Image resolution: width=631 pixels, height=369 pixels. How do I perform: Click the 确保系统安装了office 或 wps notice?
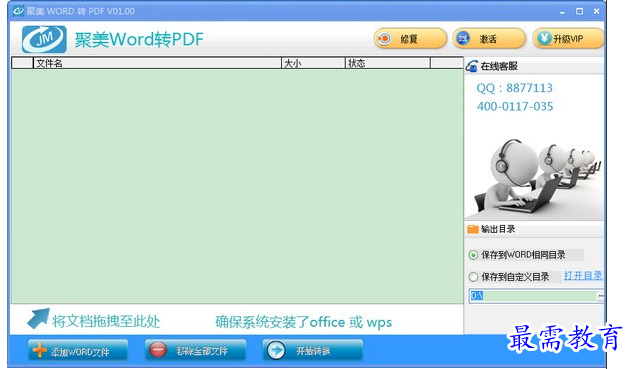click(x=303, y=322)
